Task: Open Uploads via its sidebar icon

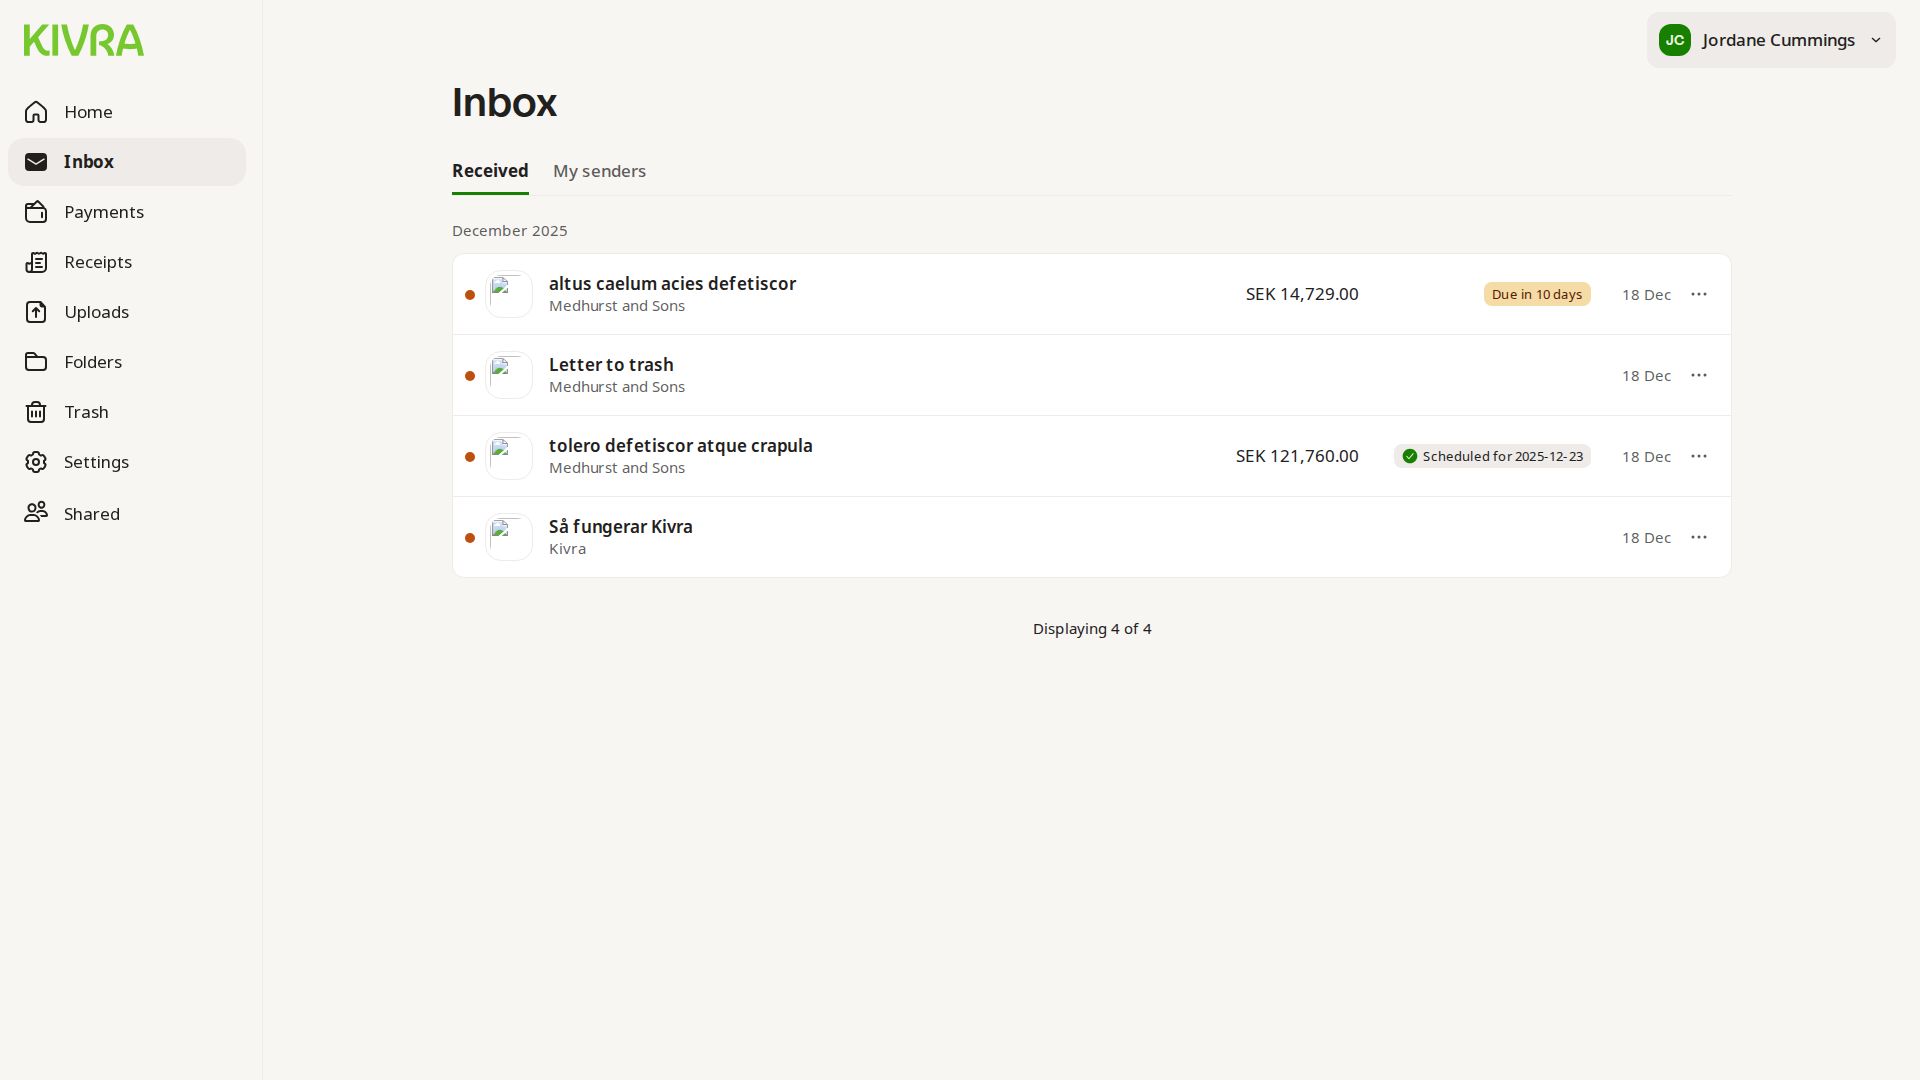Action: coord(36,312)
